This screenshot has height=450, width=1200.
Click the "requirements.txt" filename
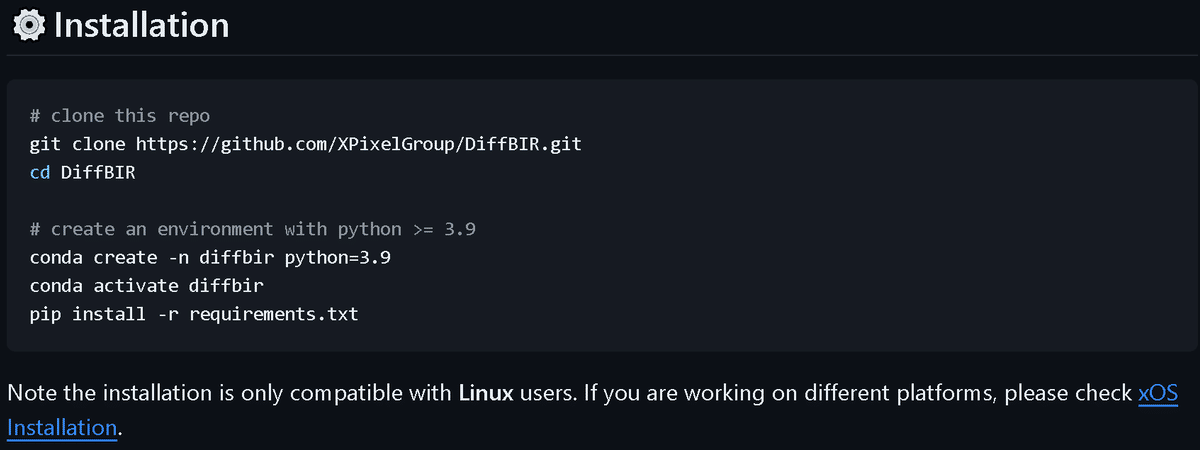[x=273, y=315]
